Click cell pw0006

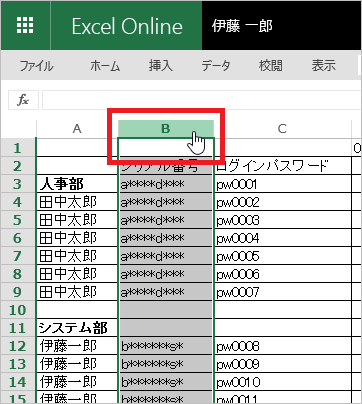[x=283, y=274]
